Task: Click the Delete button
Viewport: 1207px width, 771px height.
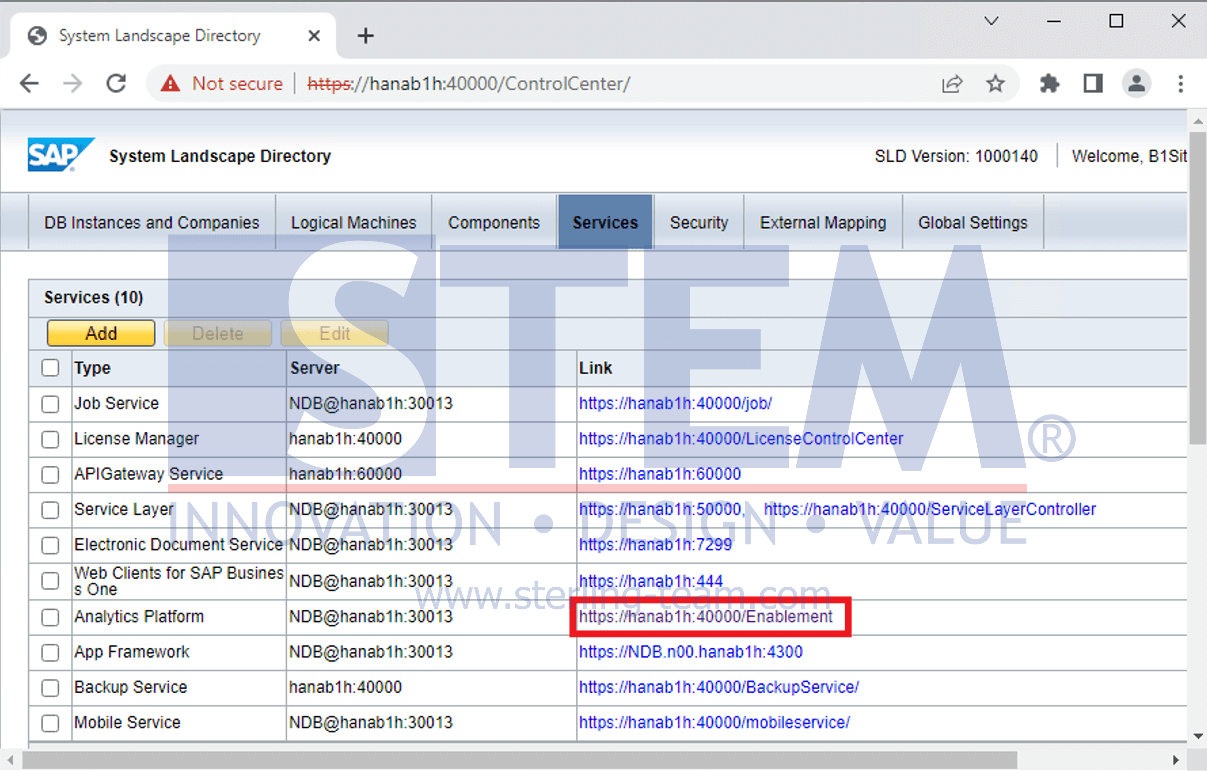Action: tap(217, 333)
